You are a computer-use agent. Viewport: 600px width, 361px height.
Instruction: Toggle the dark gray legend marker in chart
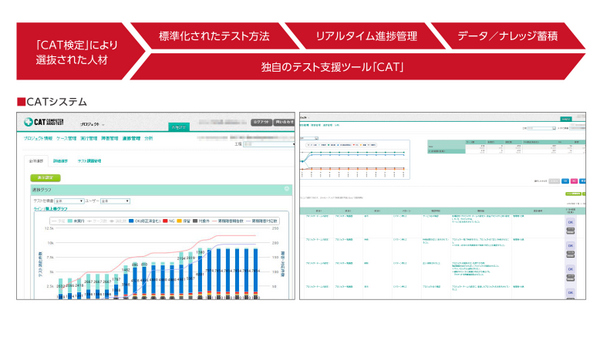tap(195, 221)
